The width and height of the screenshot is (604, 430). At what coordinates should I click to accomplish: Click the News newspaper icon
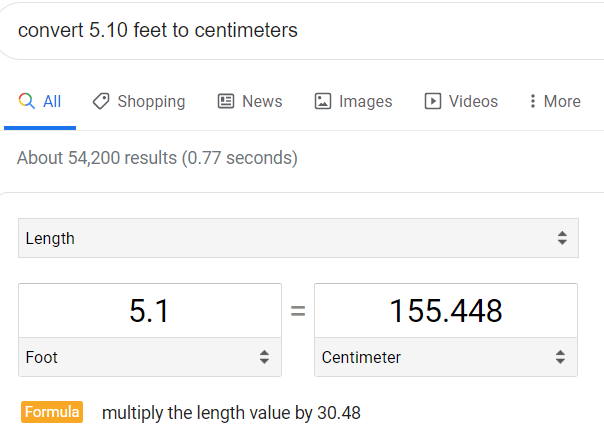[x=226, y=101]
